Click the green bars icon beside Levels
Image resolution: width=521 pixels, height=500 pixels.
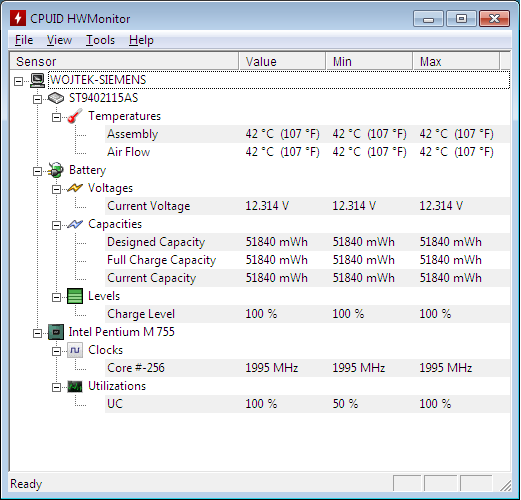[75, 296]
